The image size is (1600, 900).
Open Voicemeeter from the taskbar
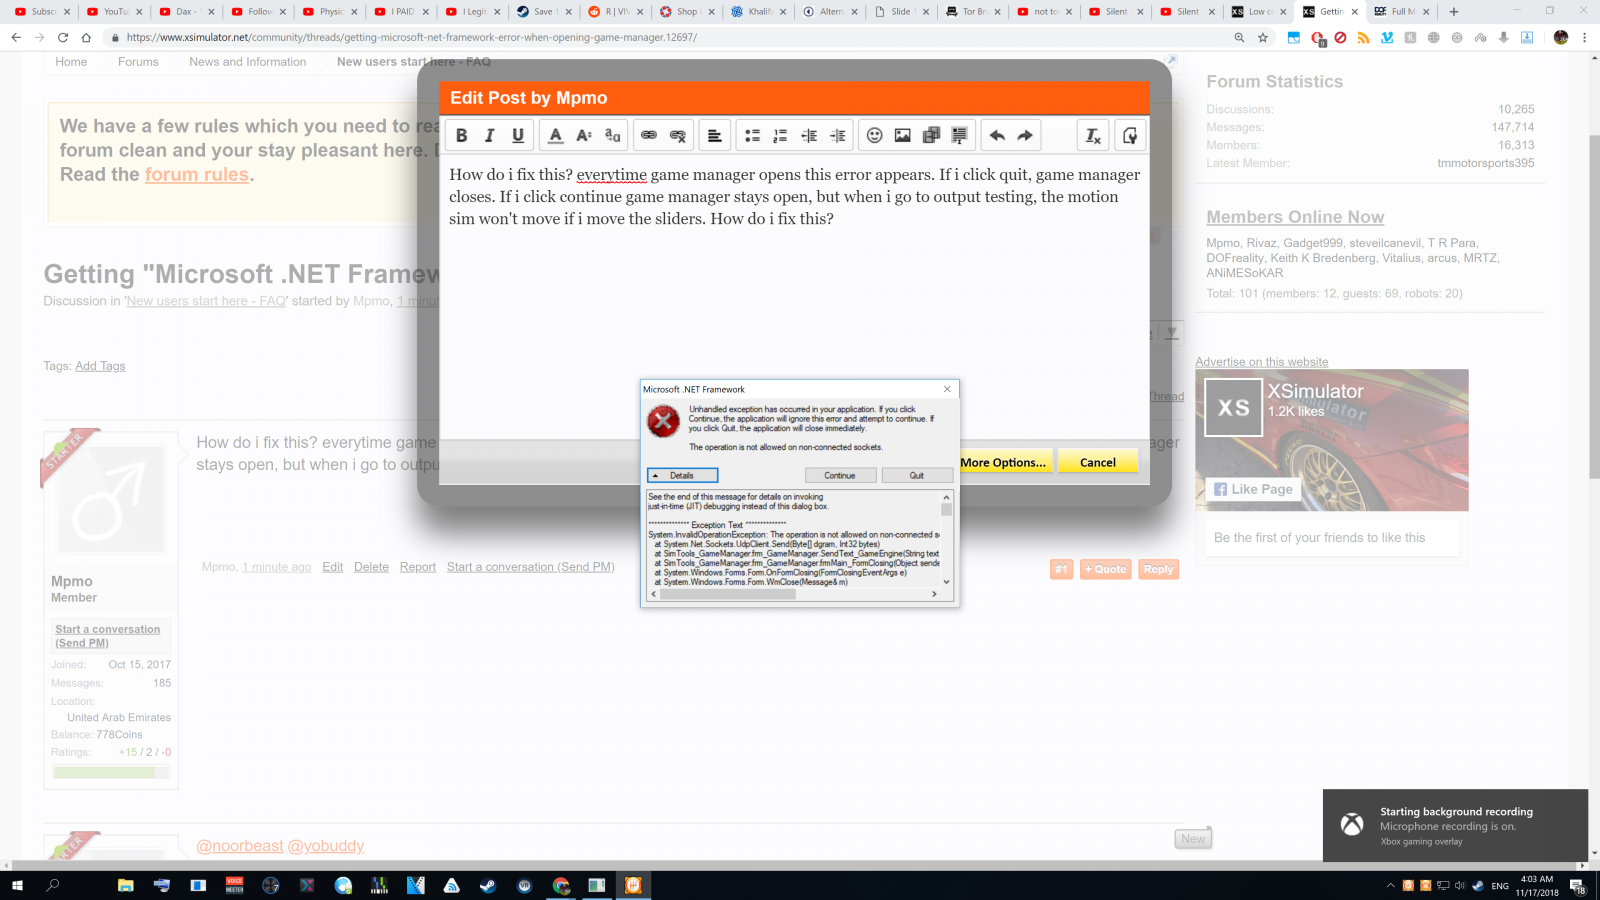pos(234,885)
